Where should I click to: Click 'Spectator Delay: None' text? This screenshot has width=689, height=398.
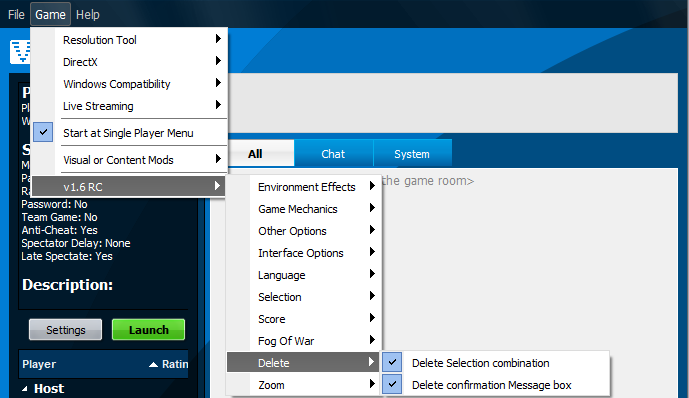pyautogui.click(x=76, y=243)
